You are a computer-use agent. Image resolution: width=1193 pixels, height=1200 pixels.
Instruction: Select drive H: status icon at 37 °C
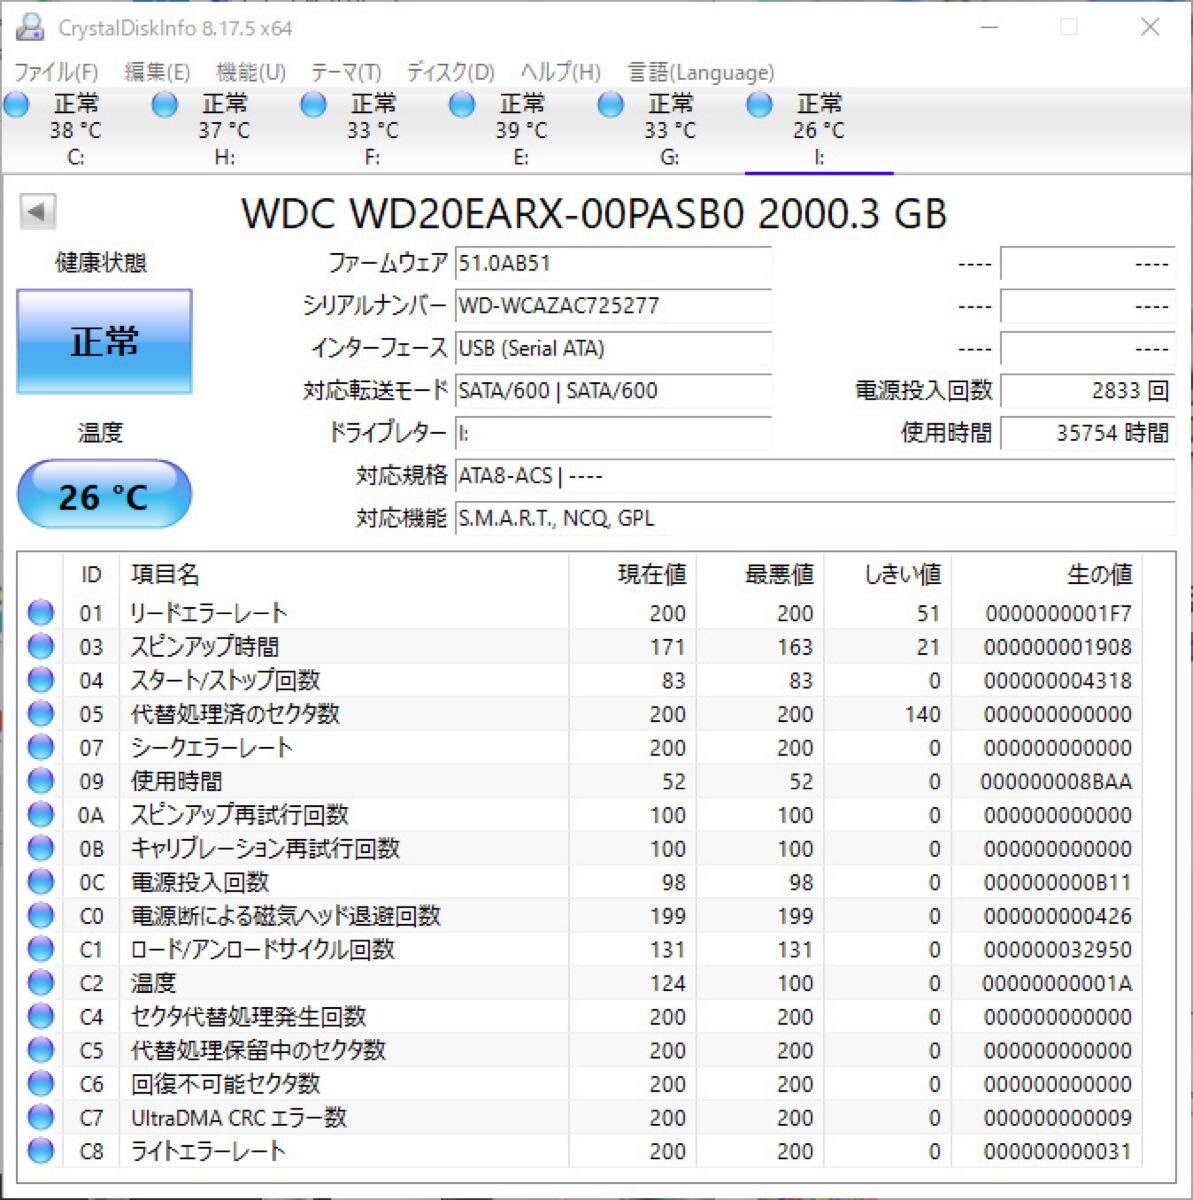tap(165, 104)
